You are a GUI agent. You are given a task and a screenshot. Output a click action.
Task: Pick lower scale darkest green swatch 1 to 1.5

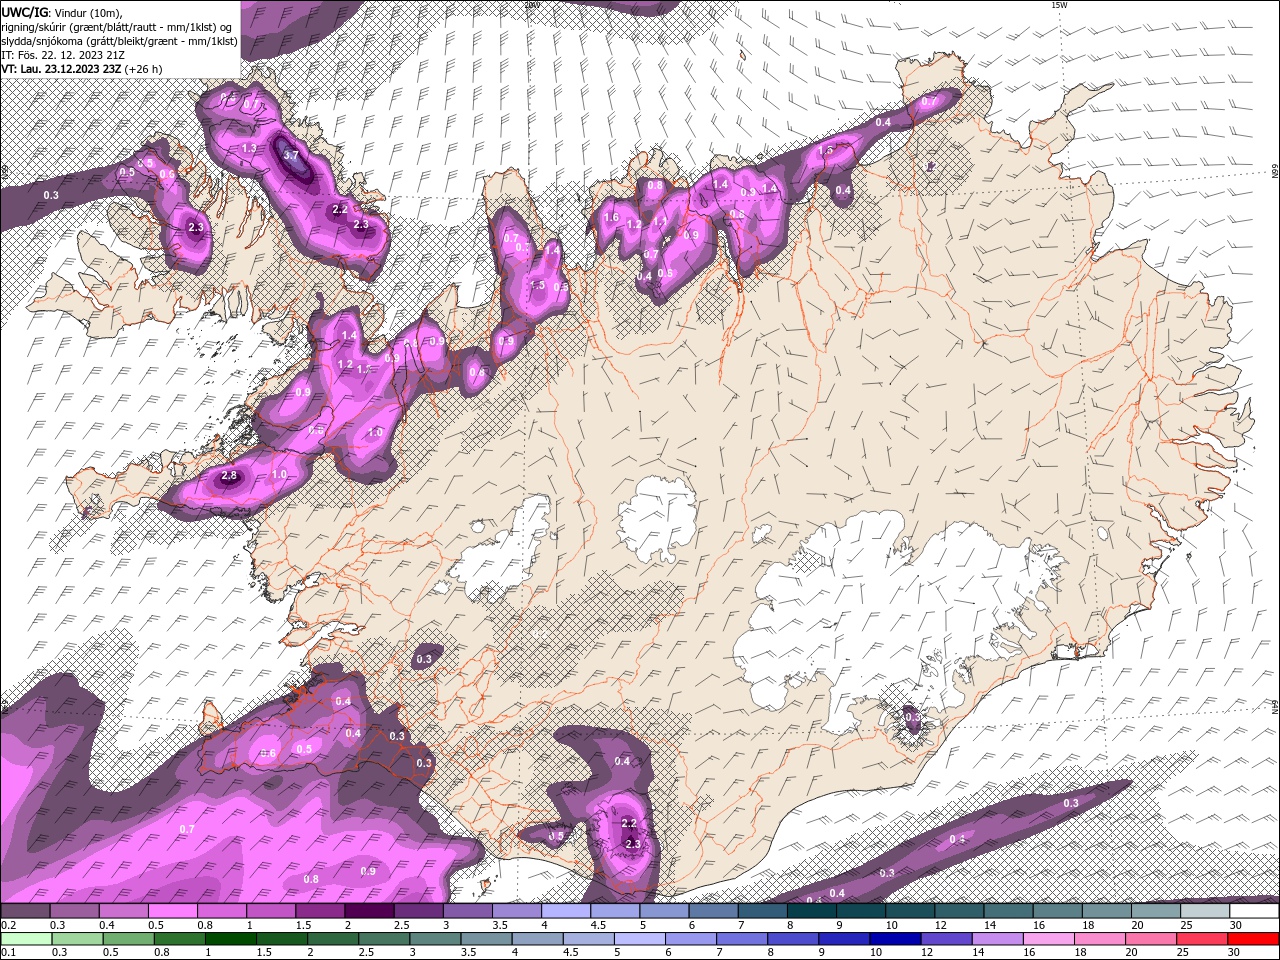click(230, 939)
